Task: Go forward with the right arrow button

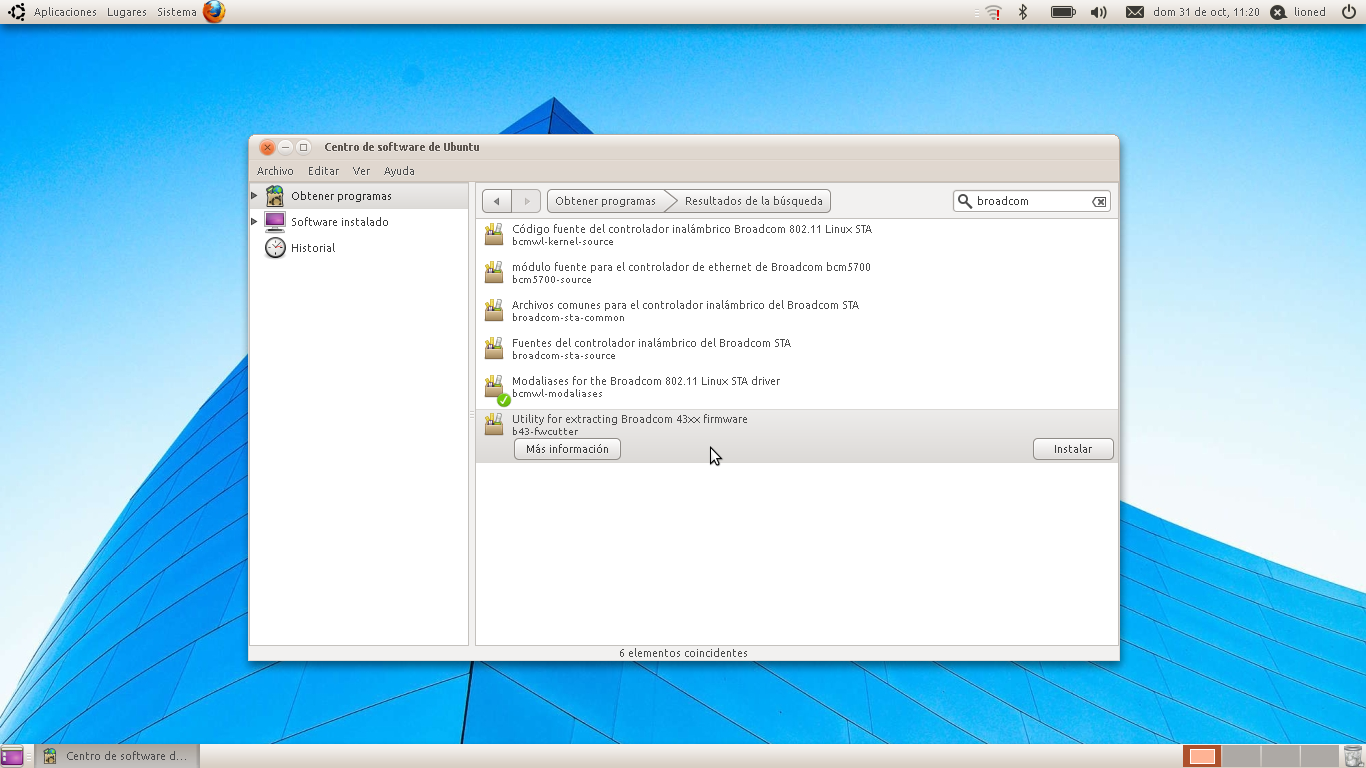Action: (x=527, y=201)
